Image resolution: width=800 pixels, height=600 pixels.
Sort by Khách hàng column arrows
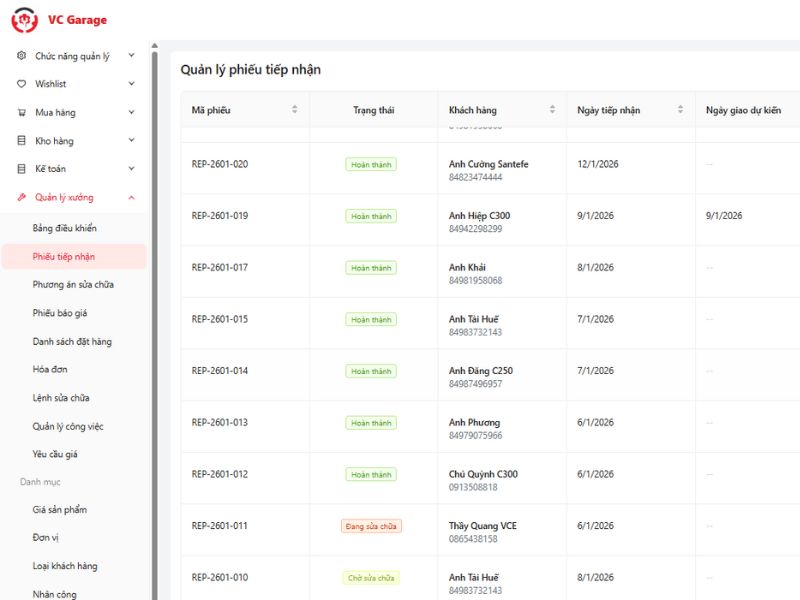(x=552, y=110)
